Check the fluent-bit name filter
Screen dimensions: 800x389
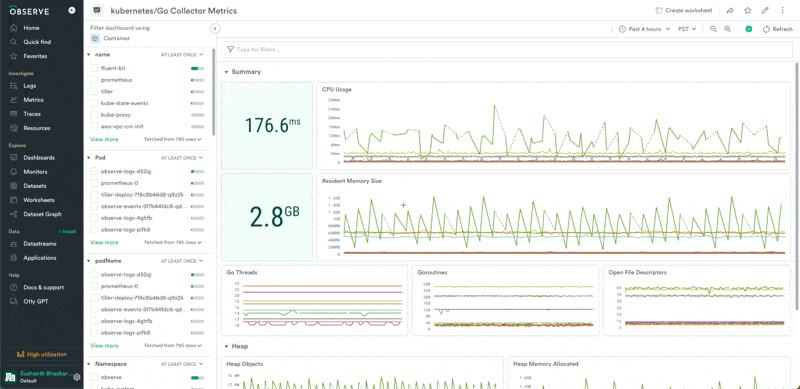point(94,68)
